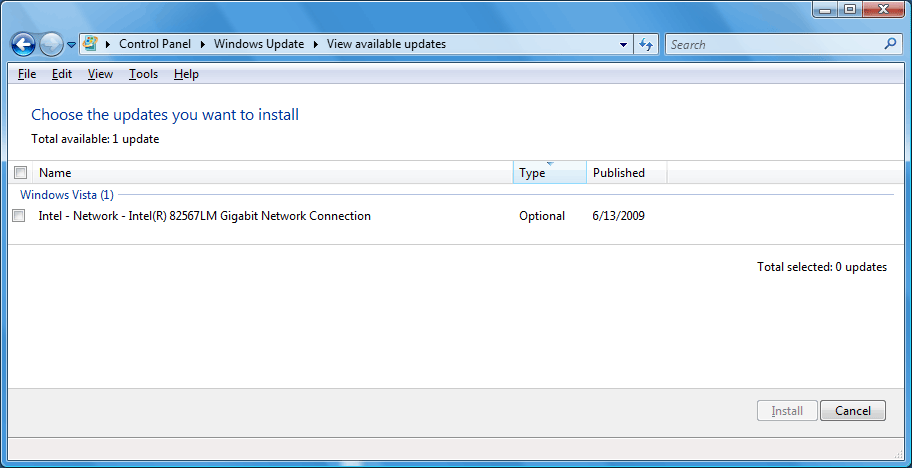Go back with the Back arrow button
Image resolution: width=912 pixels, height=468 pixels.
click(x=24, y=44)
